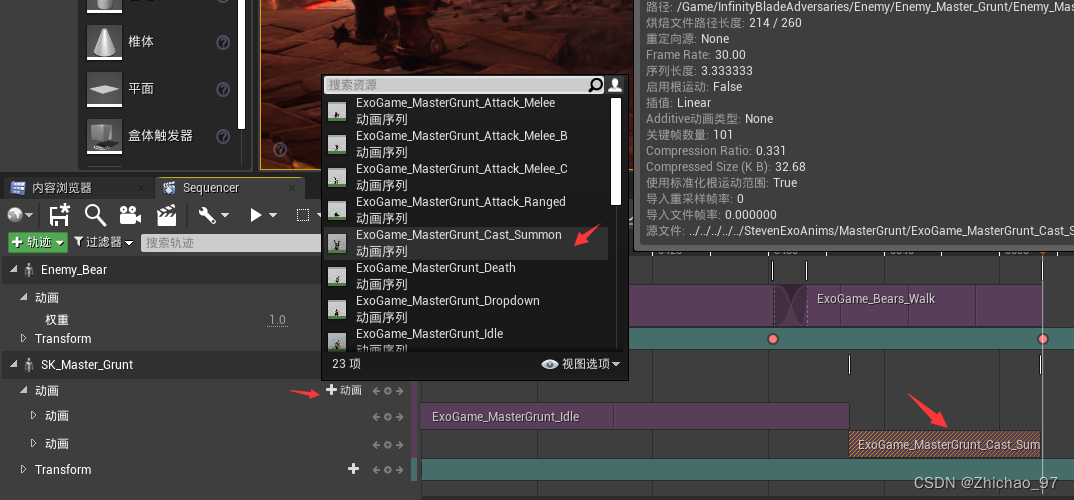1074x500 pixels.
Task: Select ExoGame_MasterGrunt_Attack_Melee_C animation asset
Action: coord(466,177)
